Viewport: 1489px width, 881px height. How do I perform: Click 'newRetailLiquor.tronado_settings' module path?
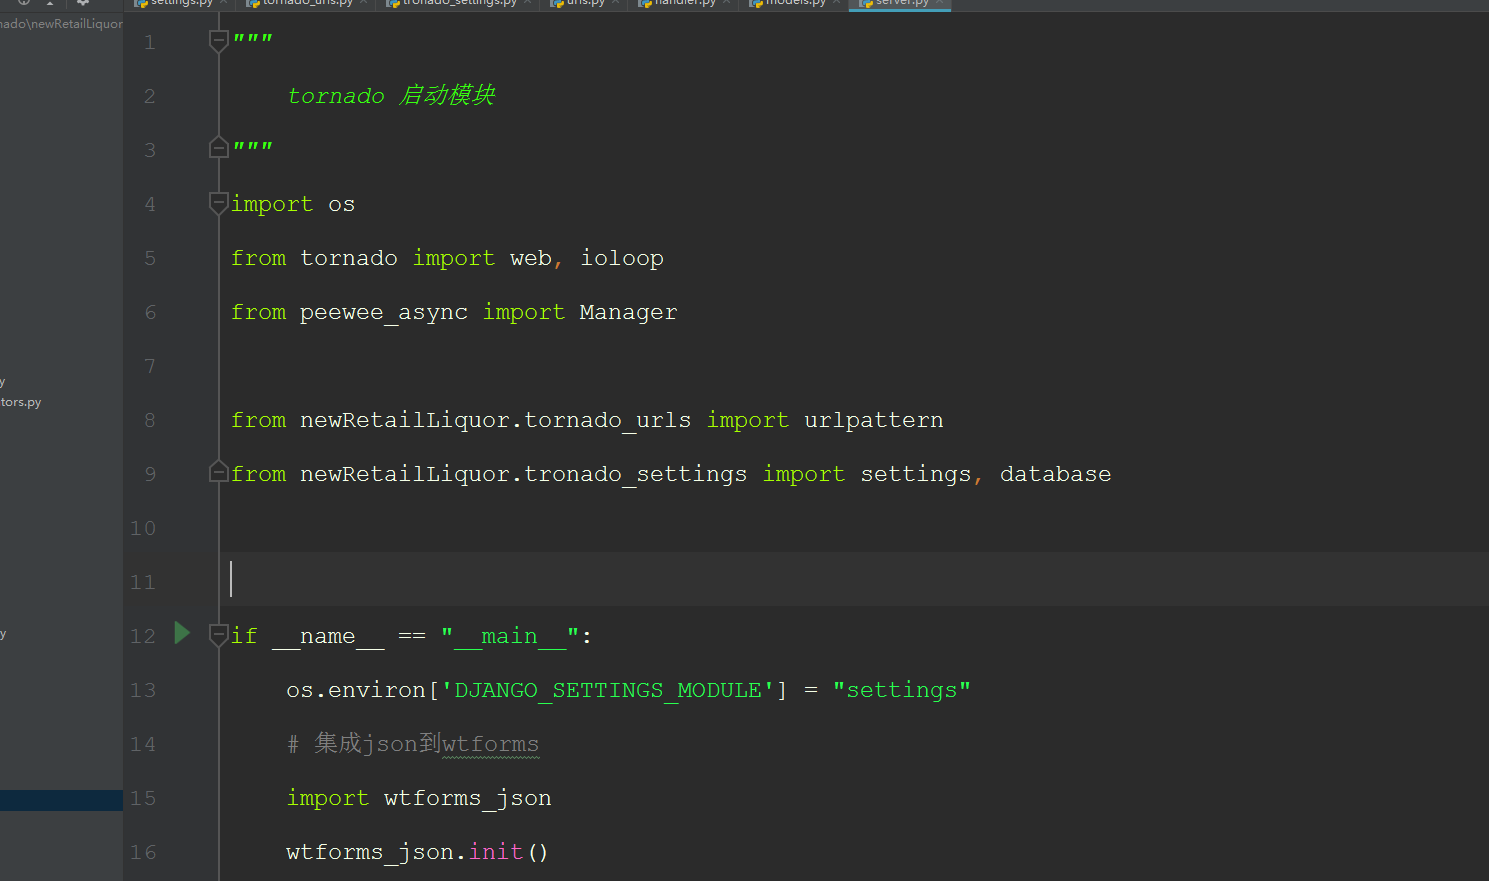pyautogui.click(x=524, y=474)
